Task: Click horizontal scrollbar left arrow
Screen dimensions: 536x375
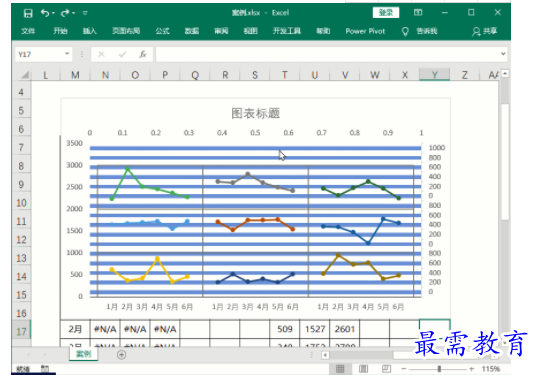Action: click(x=325, y=355)
